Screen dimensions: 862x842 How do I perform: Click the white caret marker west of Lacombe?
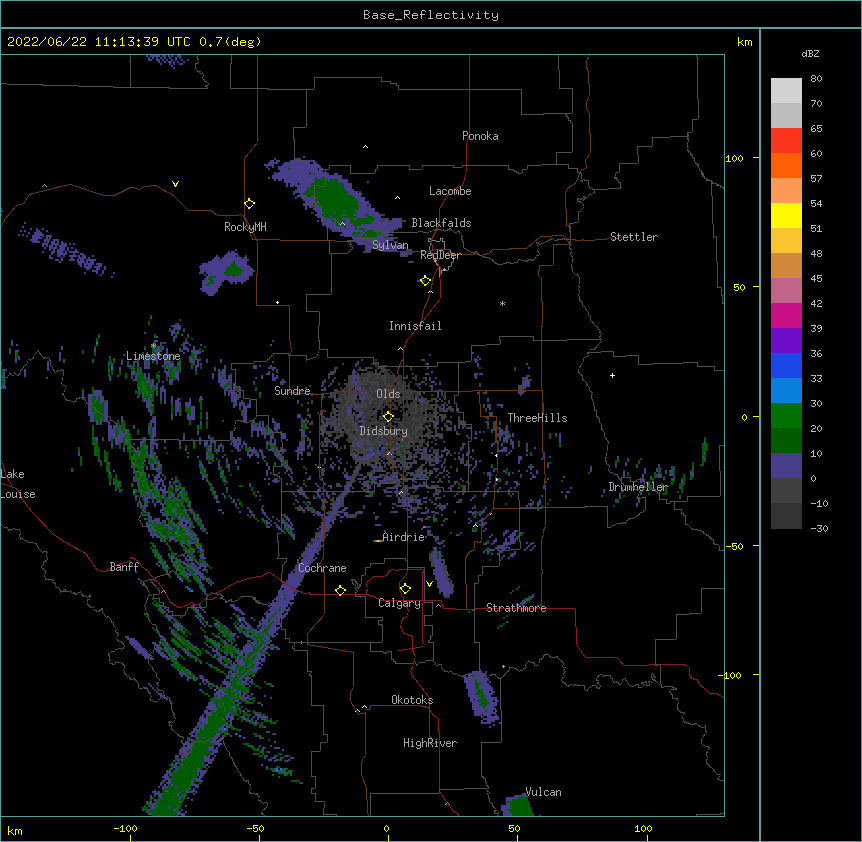(397, 197)
